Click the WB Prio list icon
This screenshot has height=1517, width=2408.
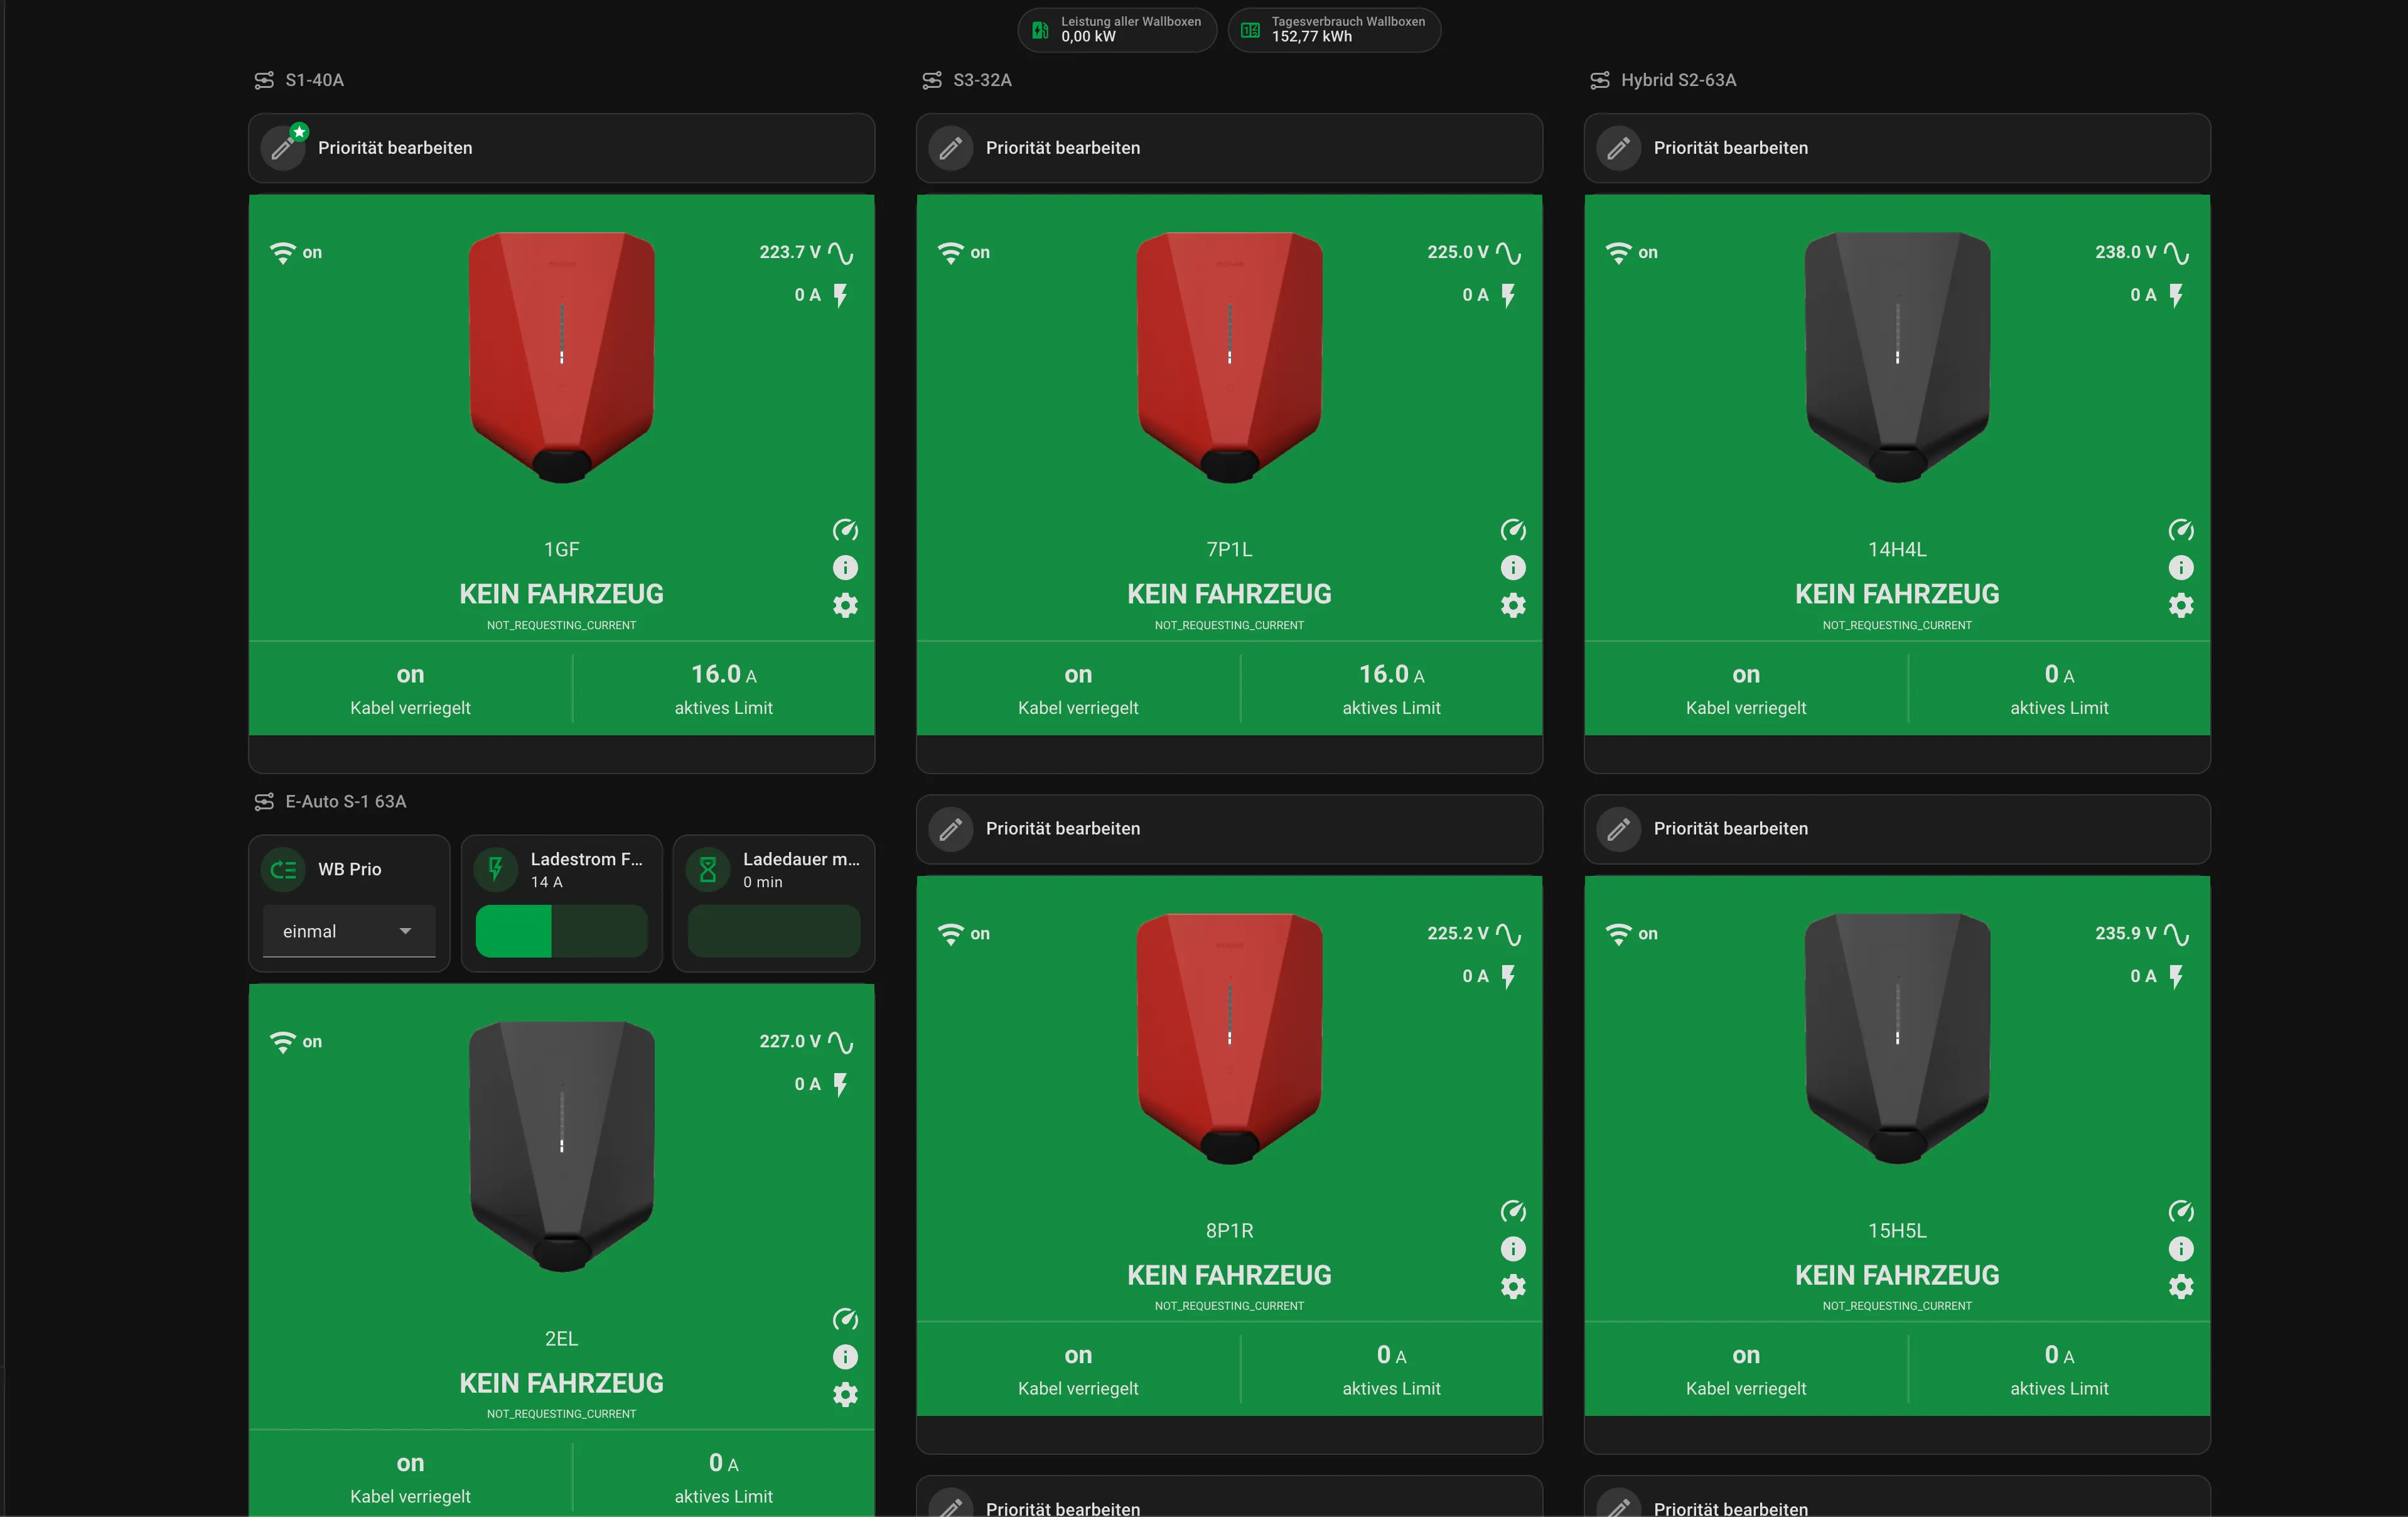[284, 869]
